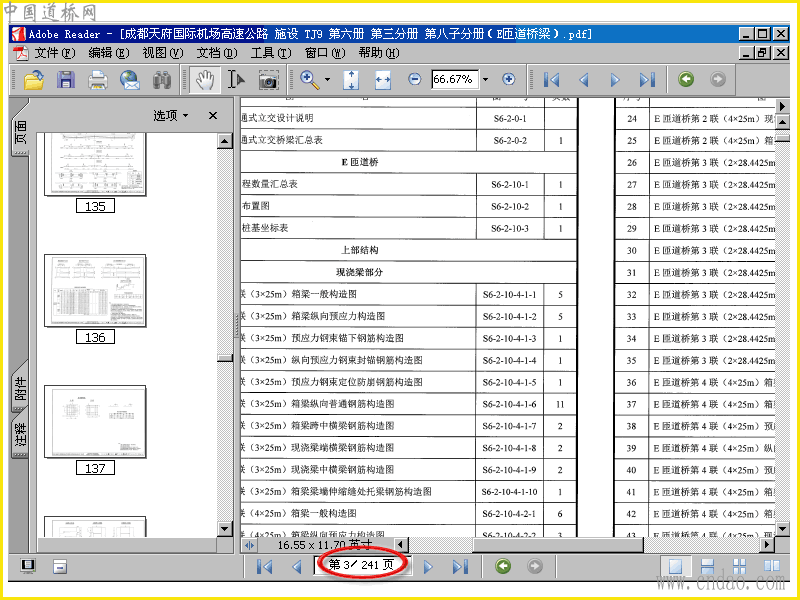The image size is (800, 600).
Task: Click the page number field 第 3 / 241 页
Action: [362, 565]
